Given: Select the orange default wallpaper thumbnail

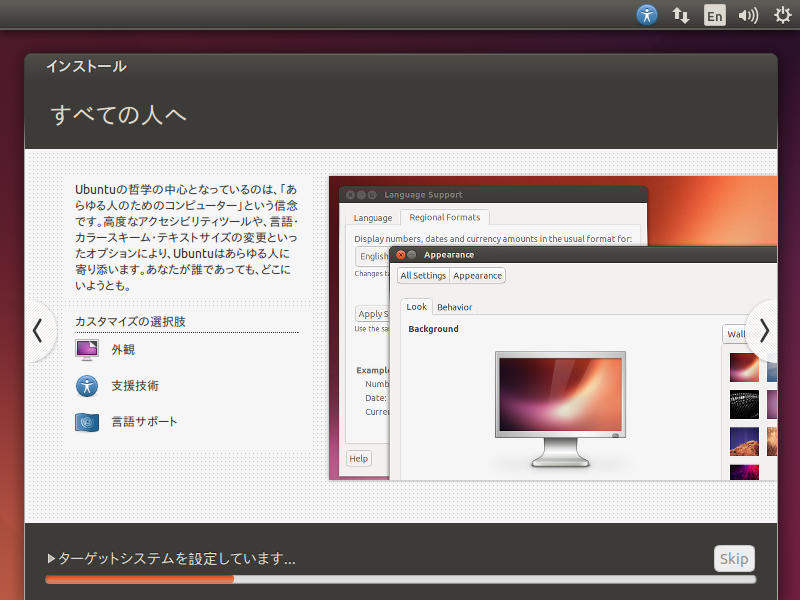Looking at the screenshot, I should click(x=744, y=367).
